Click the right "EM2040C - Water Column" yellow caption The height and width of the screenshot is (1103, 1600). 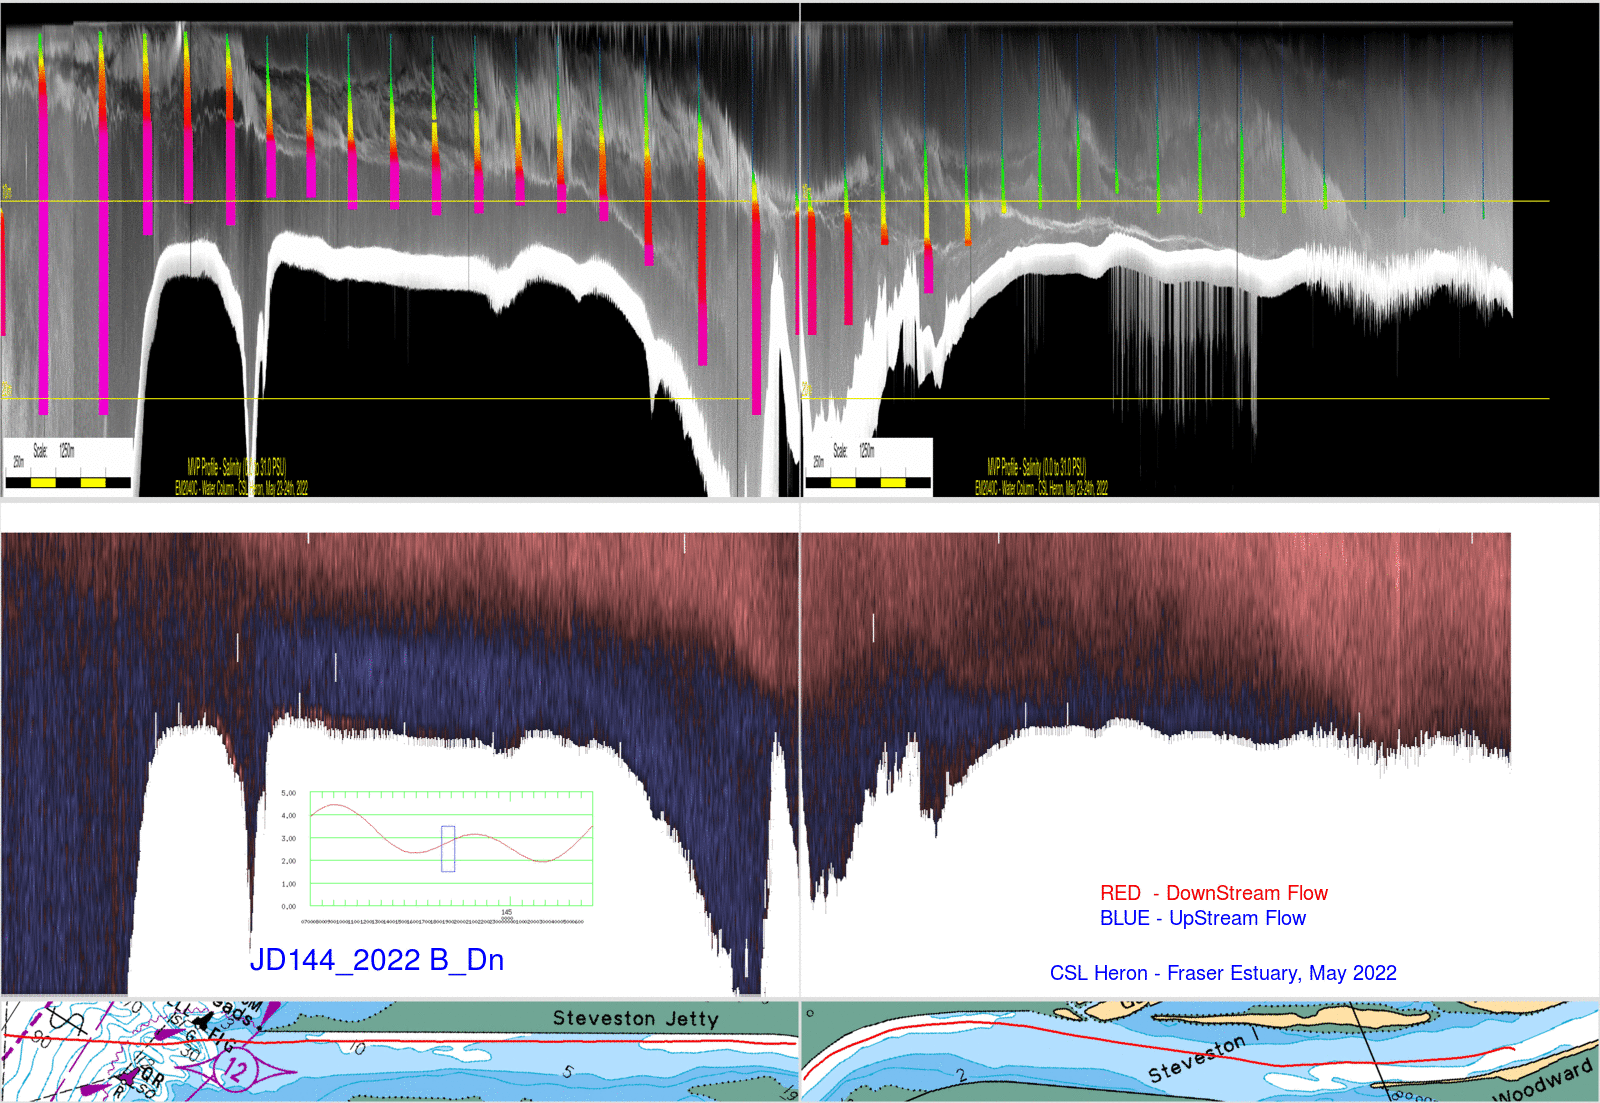[1041, 488]
